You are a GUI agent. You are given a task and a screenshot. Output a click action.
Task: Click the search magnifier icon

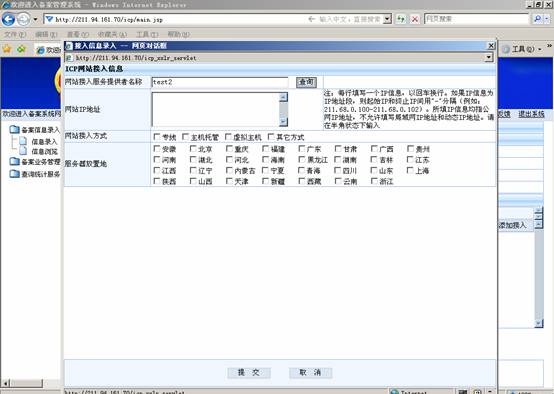537,19
